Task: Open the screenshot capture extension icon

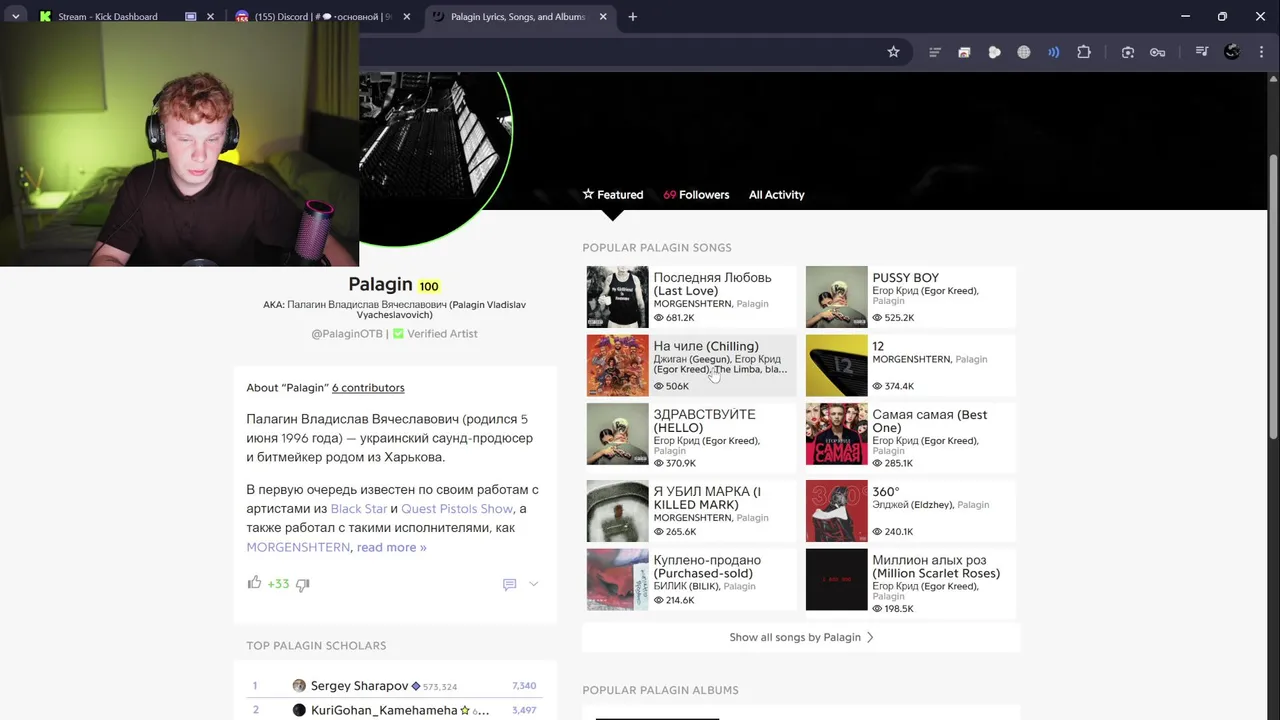Action: [x=1128, y=52]
